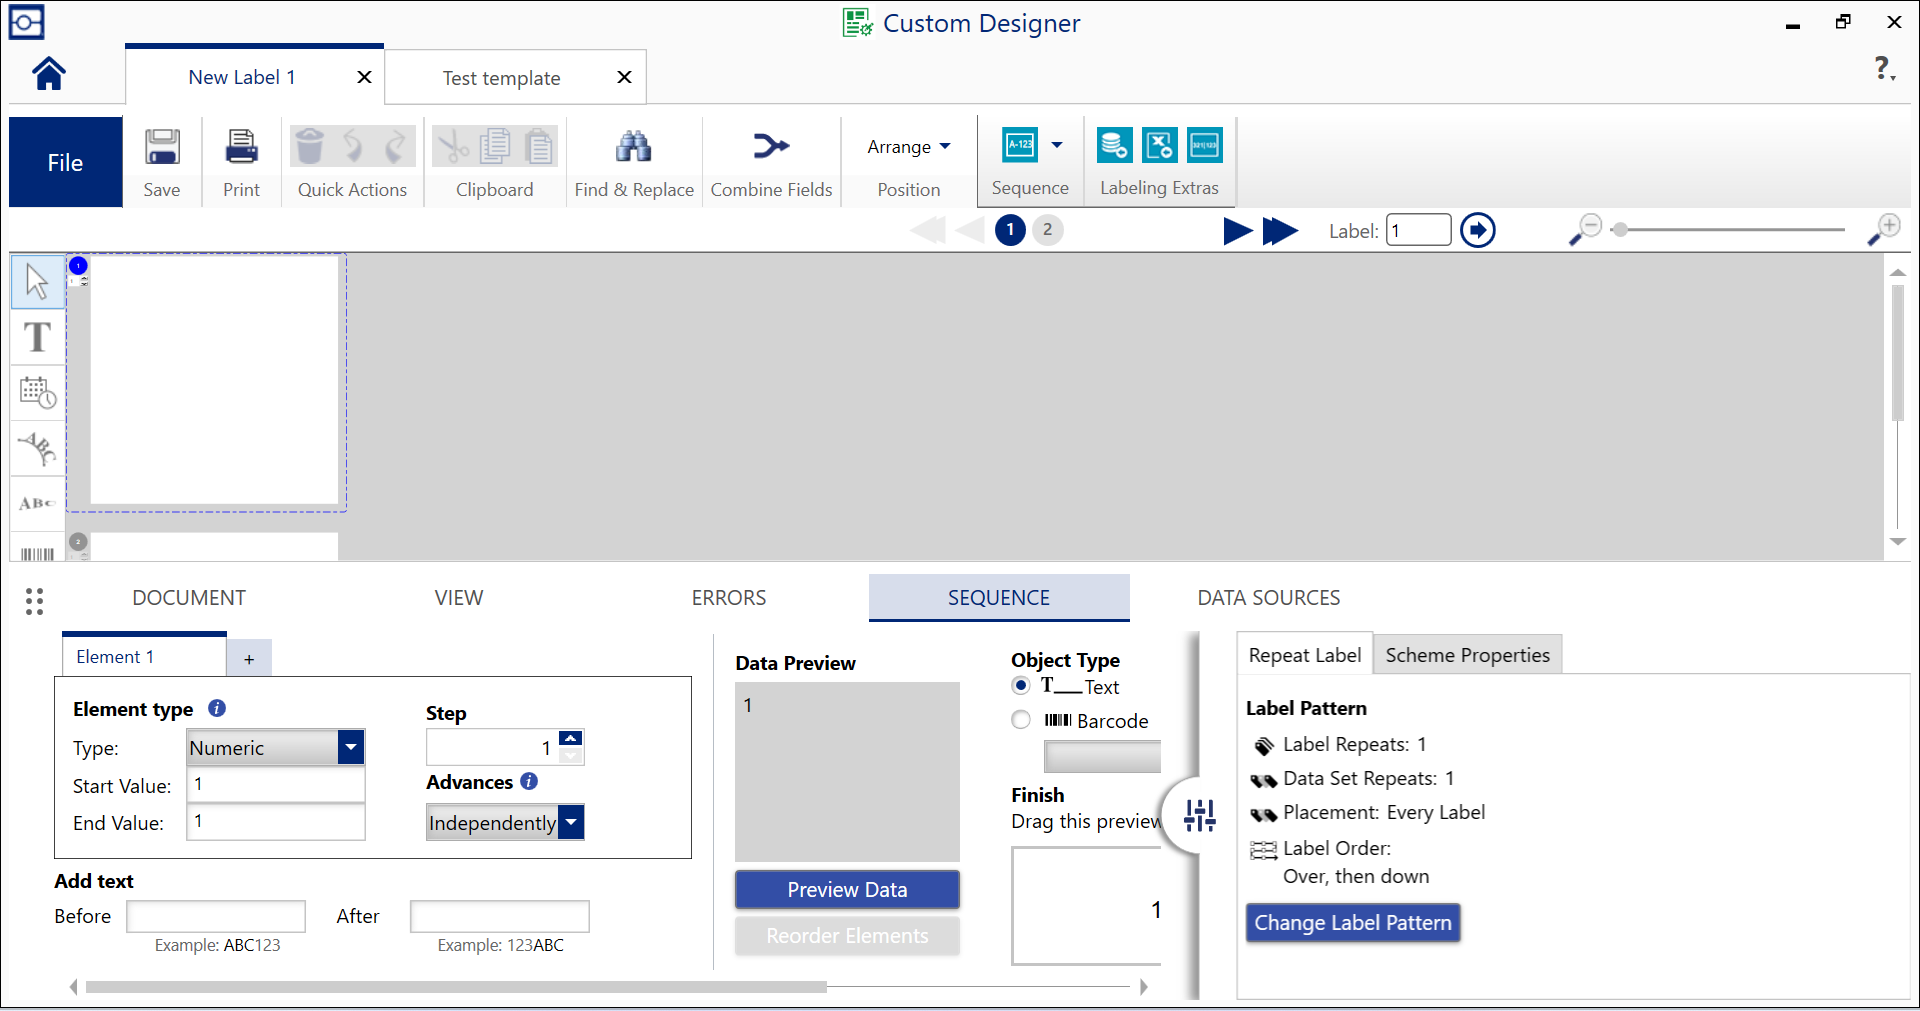1920x1011 pixels.
Task: Open the Advances Independently dropdown
Action: click(571, 822)
